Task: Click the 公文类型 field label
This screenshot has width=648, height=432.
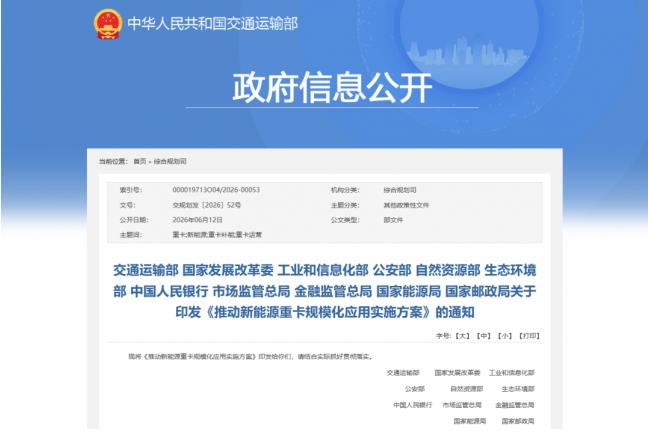Action: (x=345, y=220)
